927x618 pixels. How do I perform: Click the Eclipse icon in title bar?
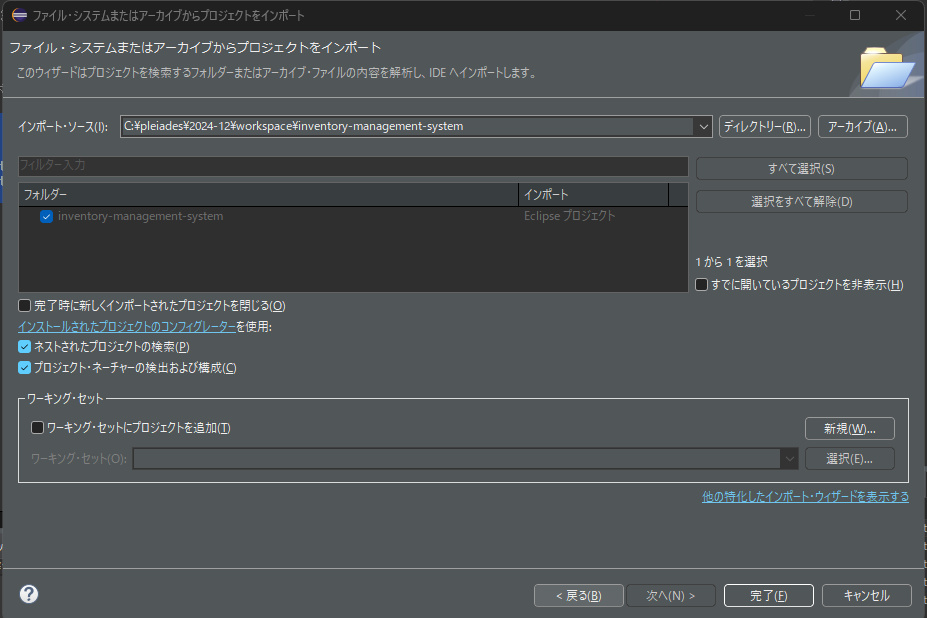coord(19,15)
